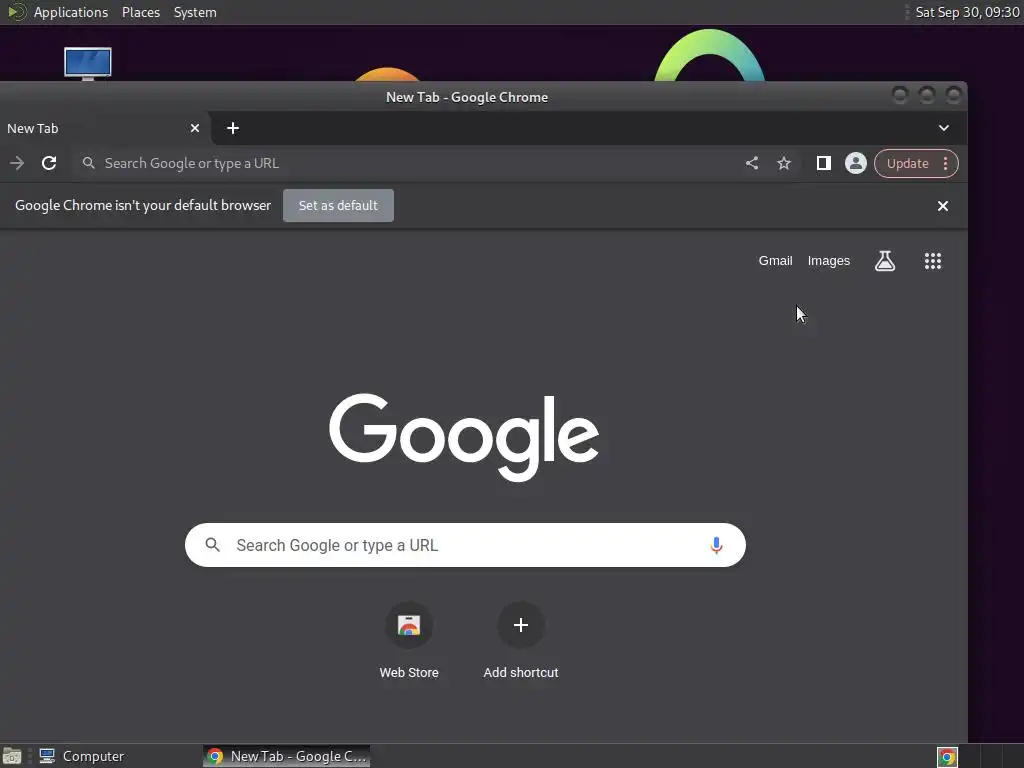The height and width of the screenshot is (768, 1024).
Task: Expand the tab search dropdown arrow
Action: coord(944,128)
